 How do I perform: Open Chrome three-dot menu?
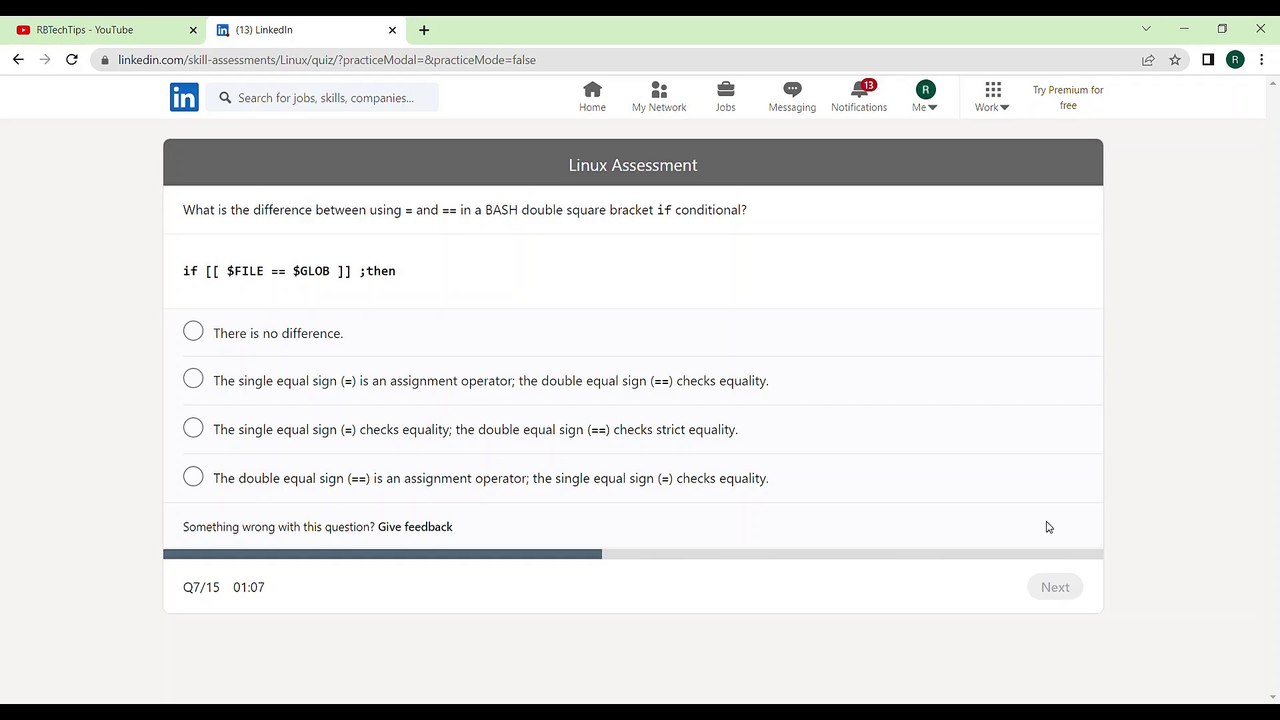click(x=1261, y=60)
